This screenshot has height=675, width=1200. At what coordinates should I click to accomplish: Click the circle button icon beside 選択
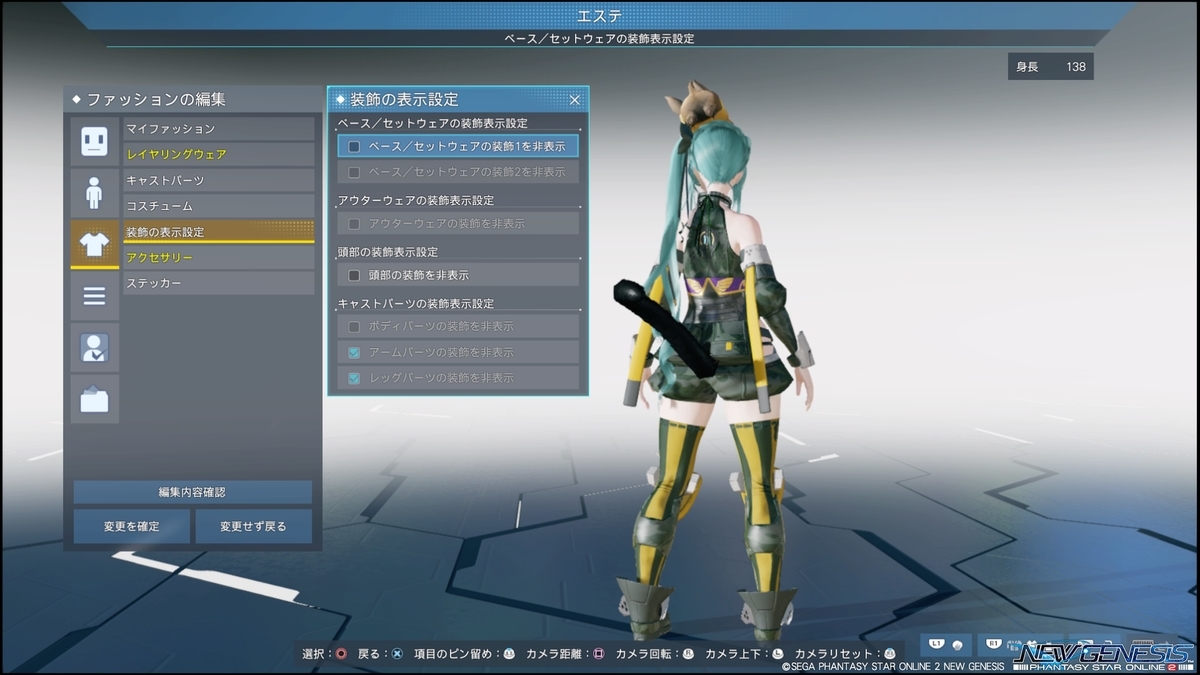[x=341, y=654]
